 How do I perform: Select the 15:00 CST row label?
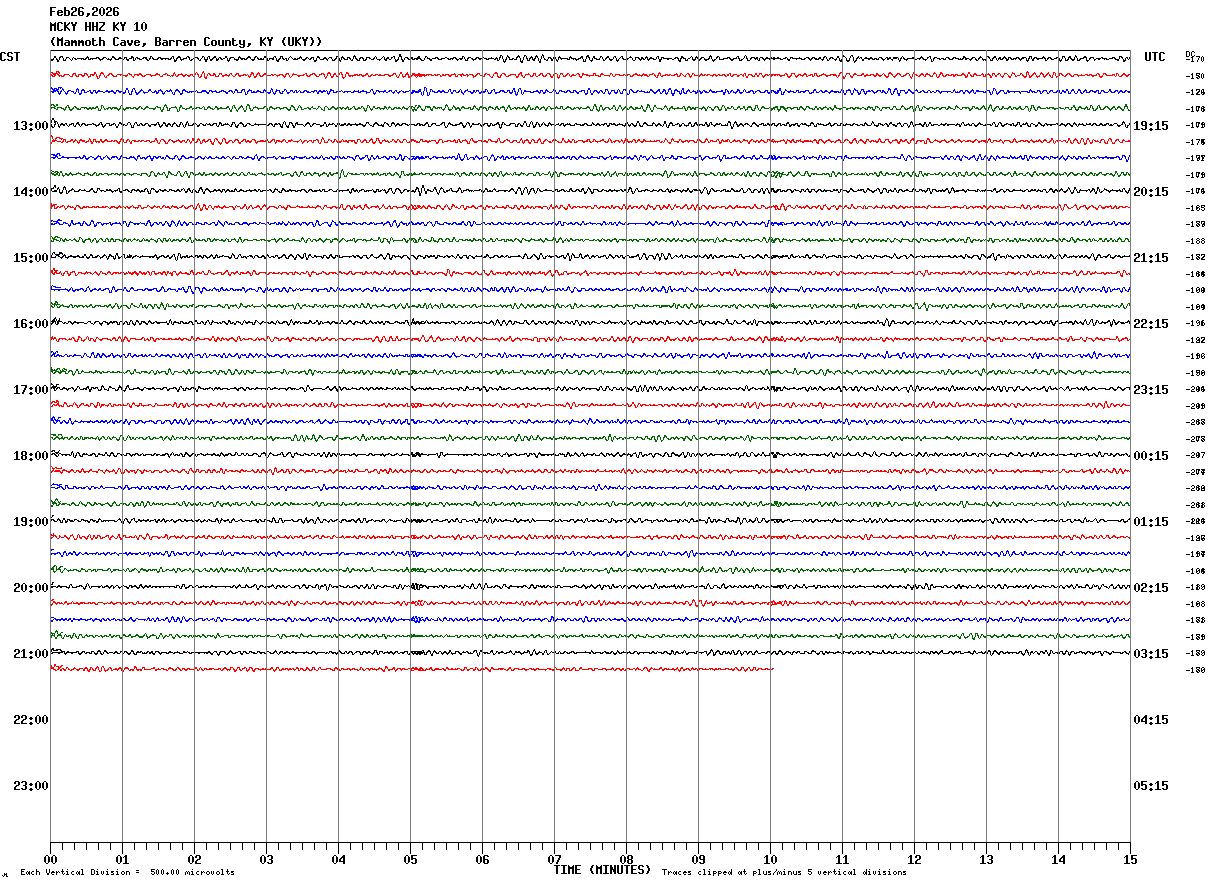click(31, 258)
